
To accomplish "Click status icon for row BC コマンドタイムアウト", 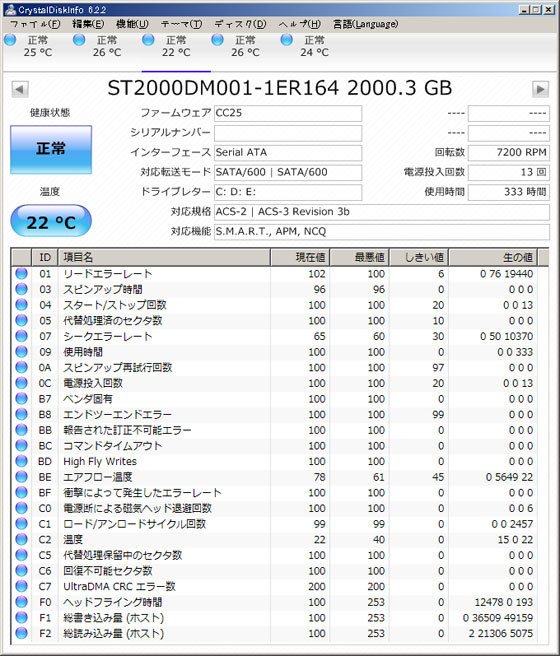I will pyautogui.click(x=21, y=446).
